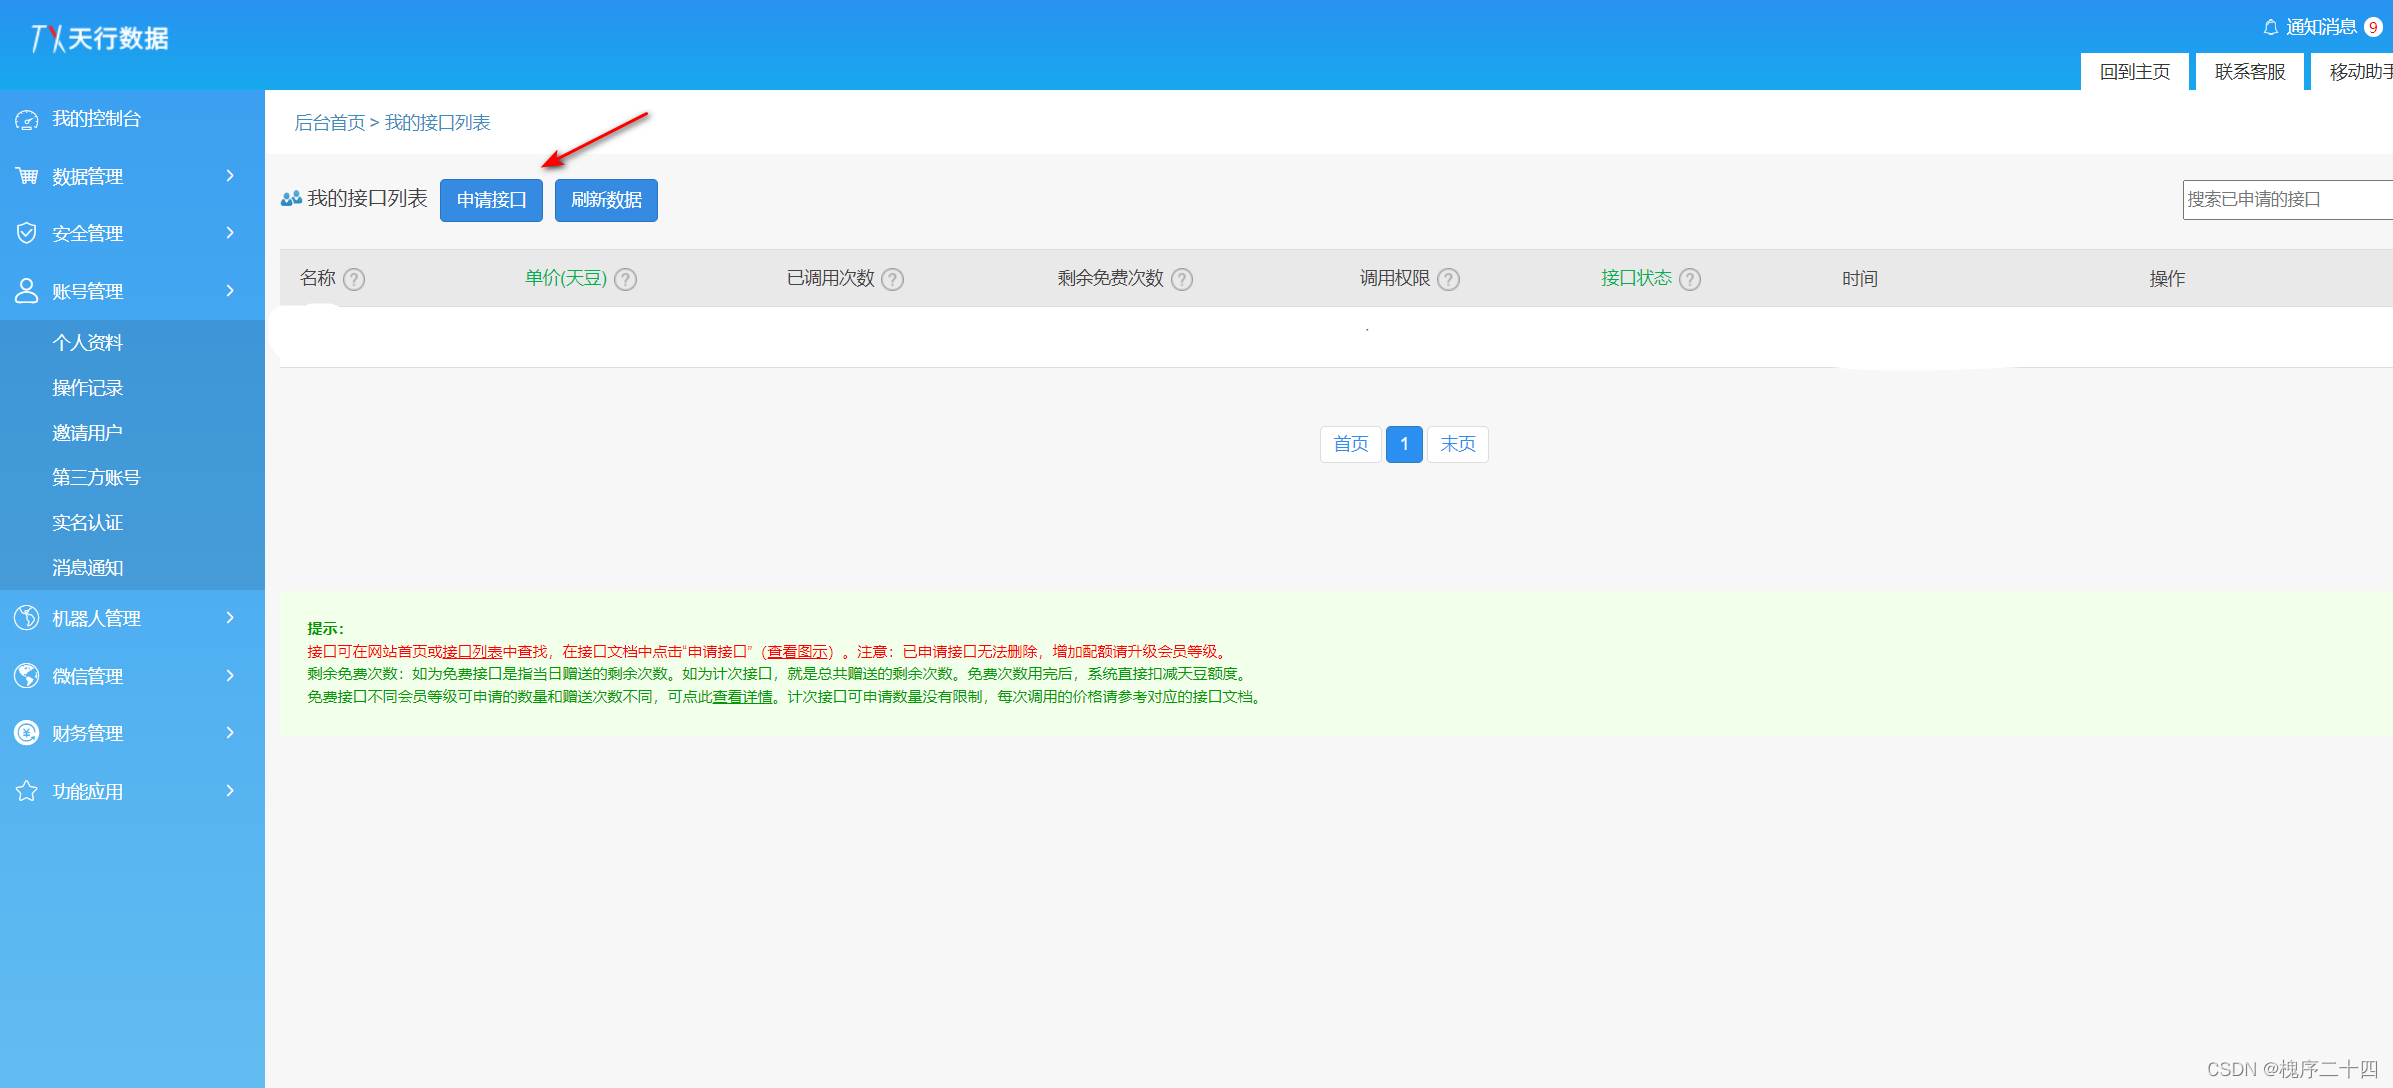Click the help icon beside 调用权限

pos(1448,280)
